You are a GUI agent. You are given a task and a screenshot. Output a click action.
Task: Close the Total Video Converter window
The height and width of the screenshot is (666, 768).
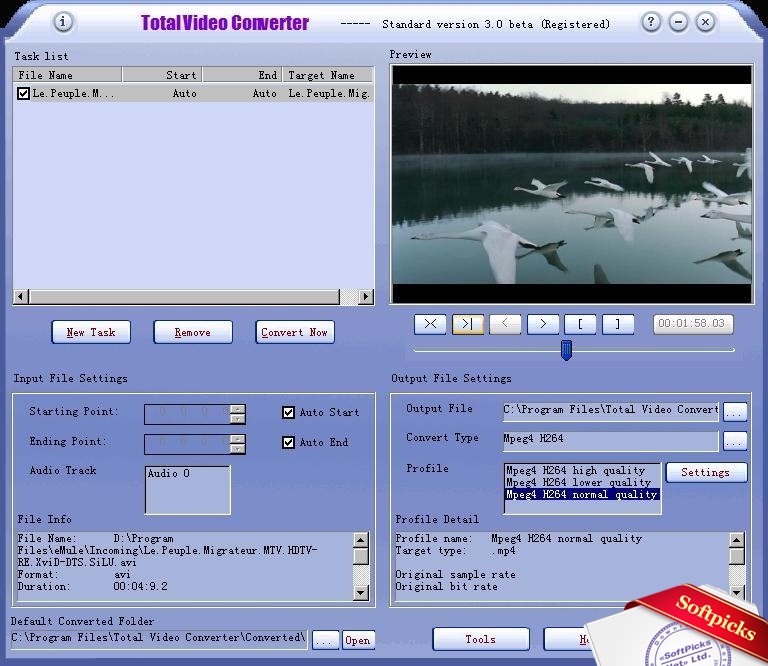coord(705,22)
